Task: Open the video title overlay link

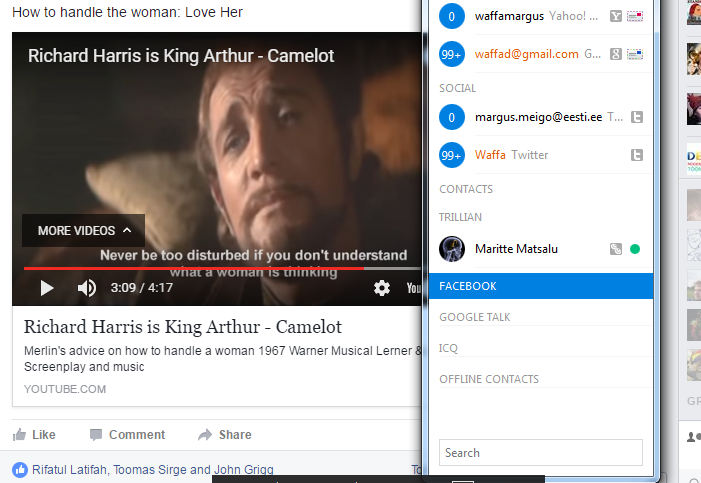Action: click(181, 56)
